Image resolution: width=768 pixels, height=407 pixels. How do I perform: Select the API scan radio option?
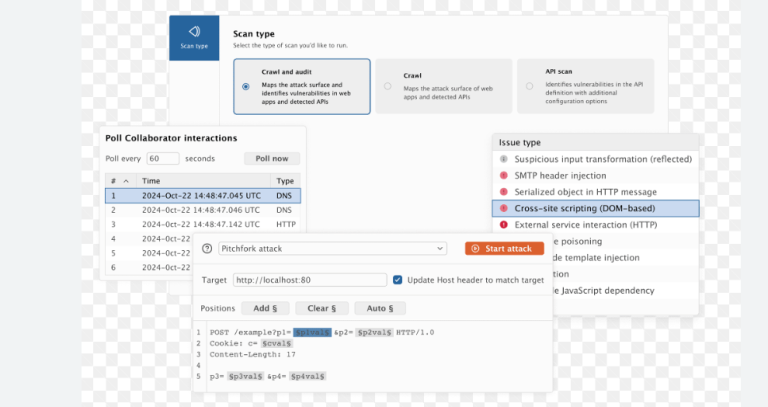pos(529,86)
